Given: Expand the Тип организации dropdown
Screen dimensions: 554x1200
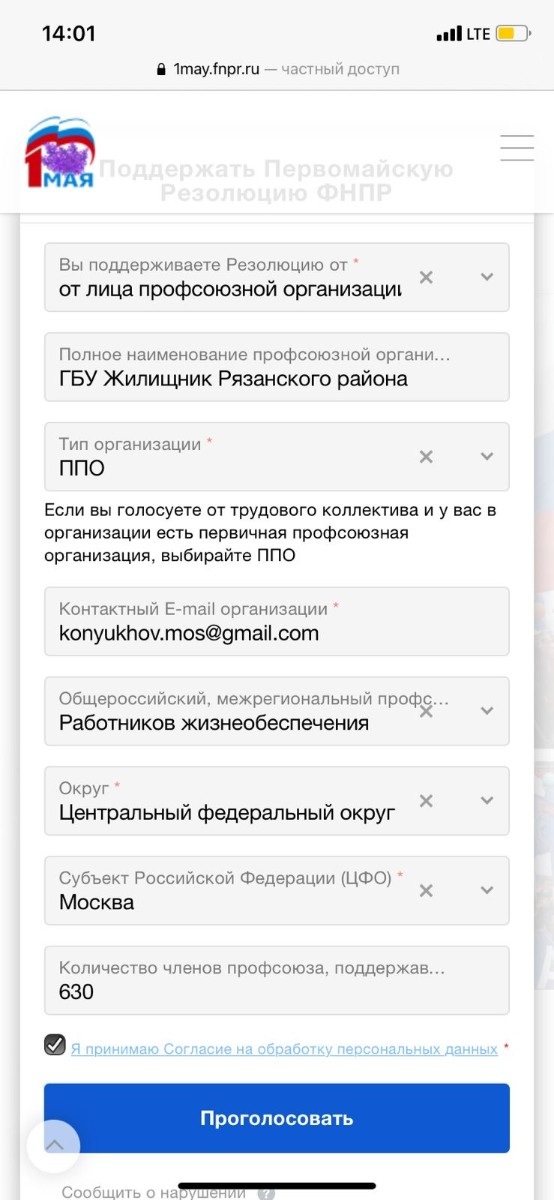Looking at the screenshot, I should click(x=487, y=457).
